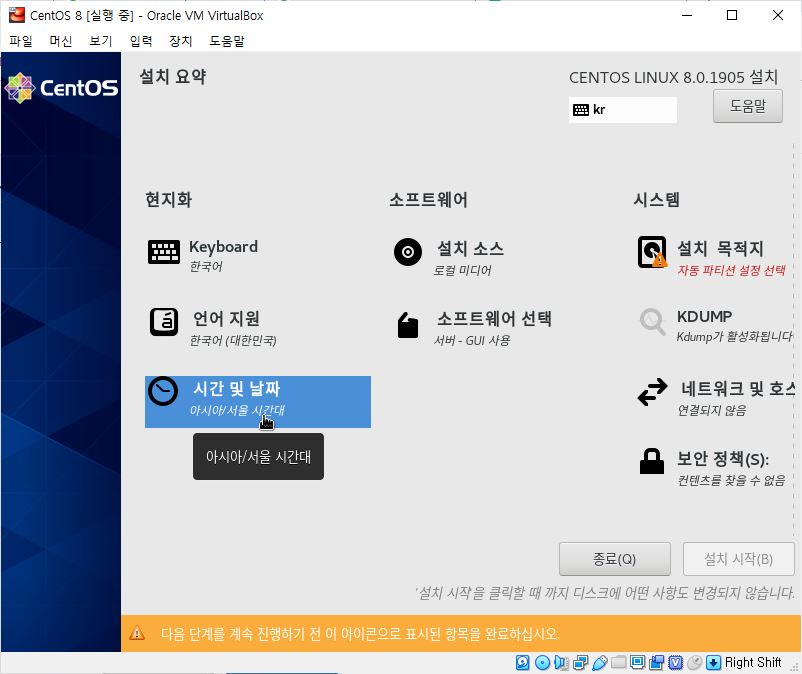Click VirtualBox mouse integration status icon
Viewport: 802px width, 674px height.
coord(695,663)
